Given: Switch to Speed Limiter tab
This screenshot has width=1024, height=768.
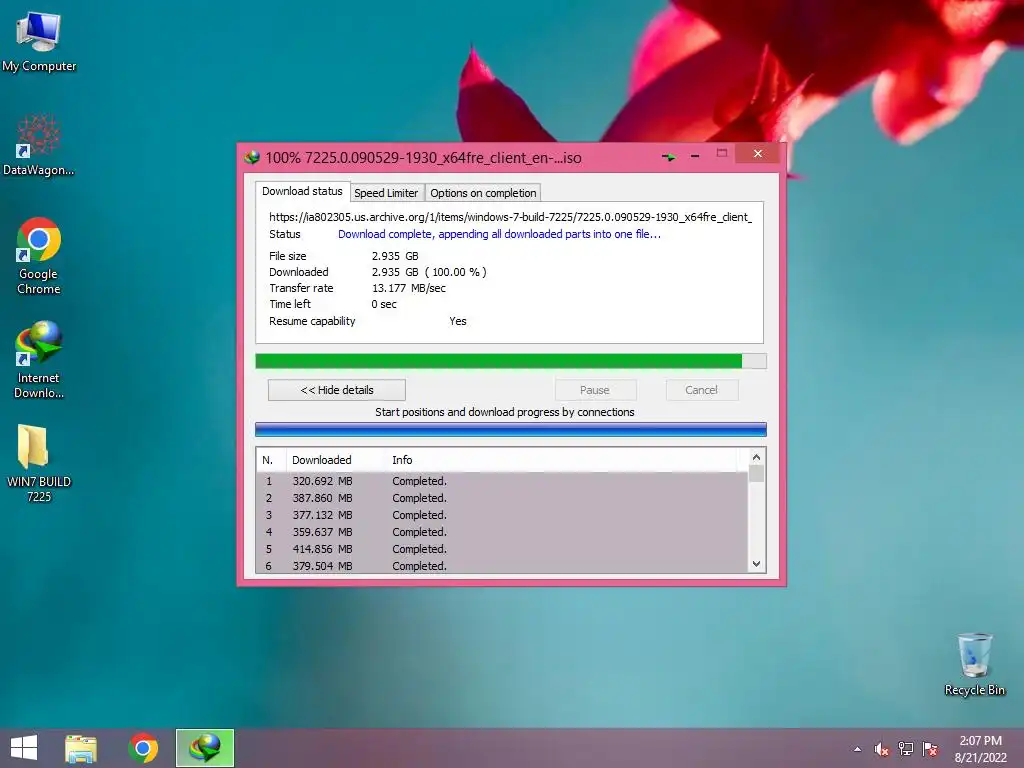Looking at the screenshot, I should click(x=386, y=193).
